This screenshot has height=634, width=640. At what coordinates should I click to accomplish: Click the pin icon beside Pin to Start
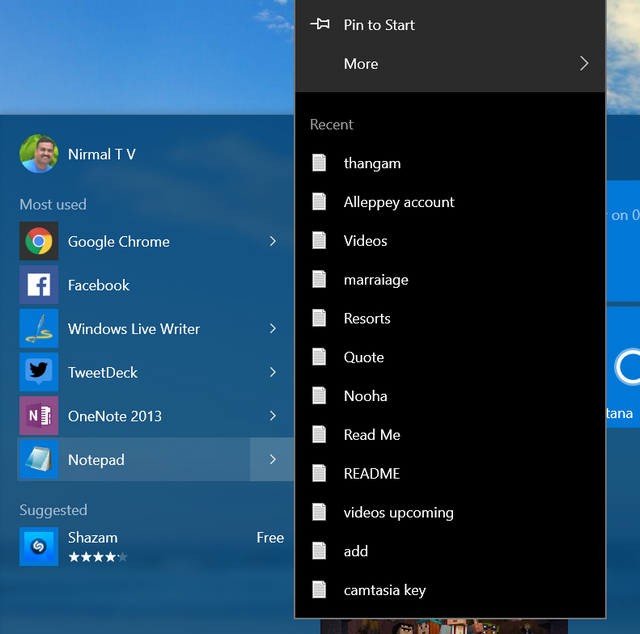pyautogui.click(x=320, y=24)
